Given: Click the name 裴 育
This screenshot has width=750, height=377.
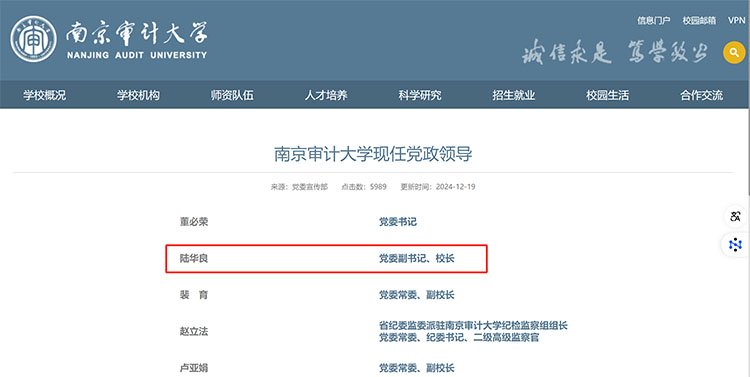Looking at the screenshot, I should 194,295.
